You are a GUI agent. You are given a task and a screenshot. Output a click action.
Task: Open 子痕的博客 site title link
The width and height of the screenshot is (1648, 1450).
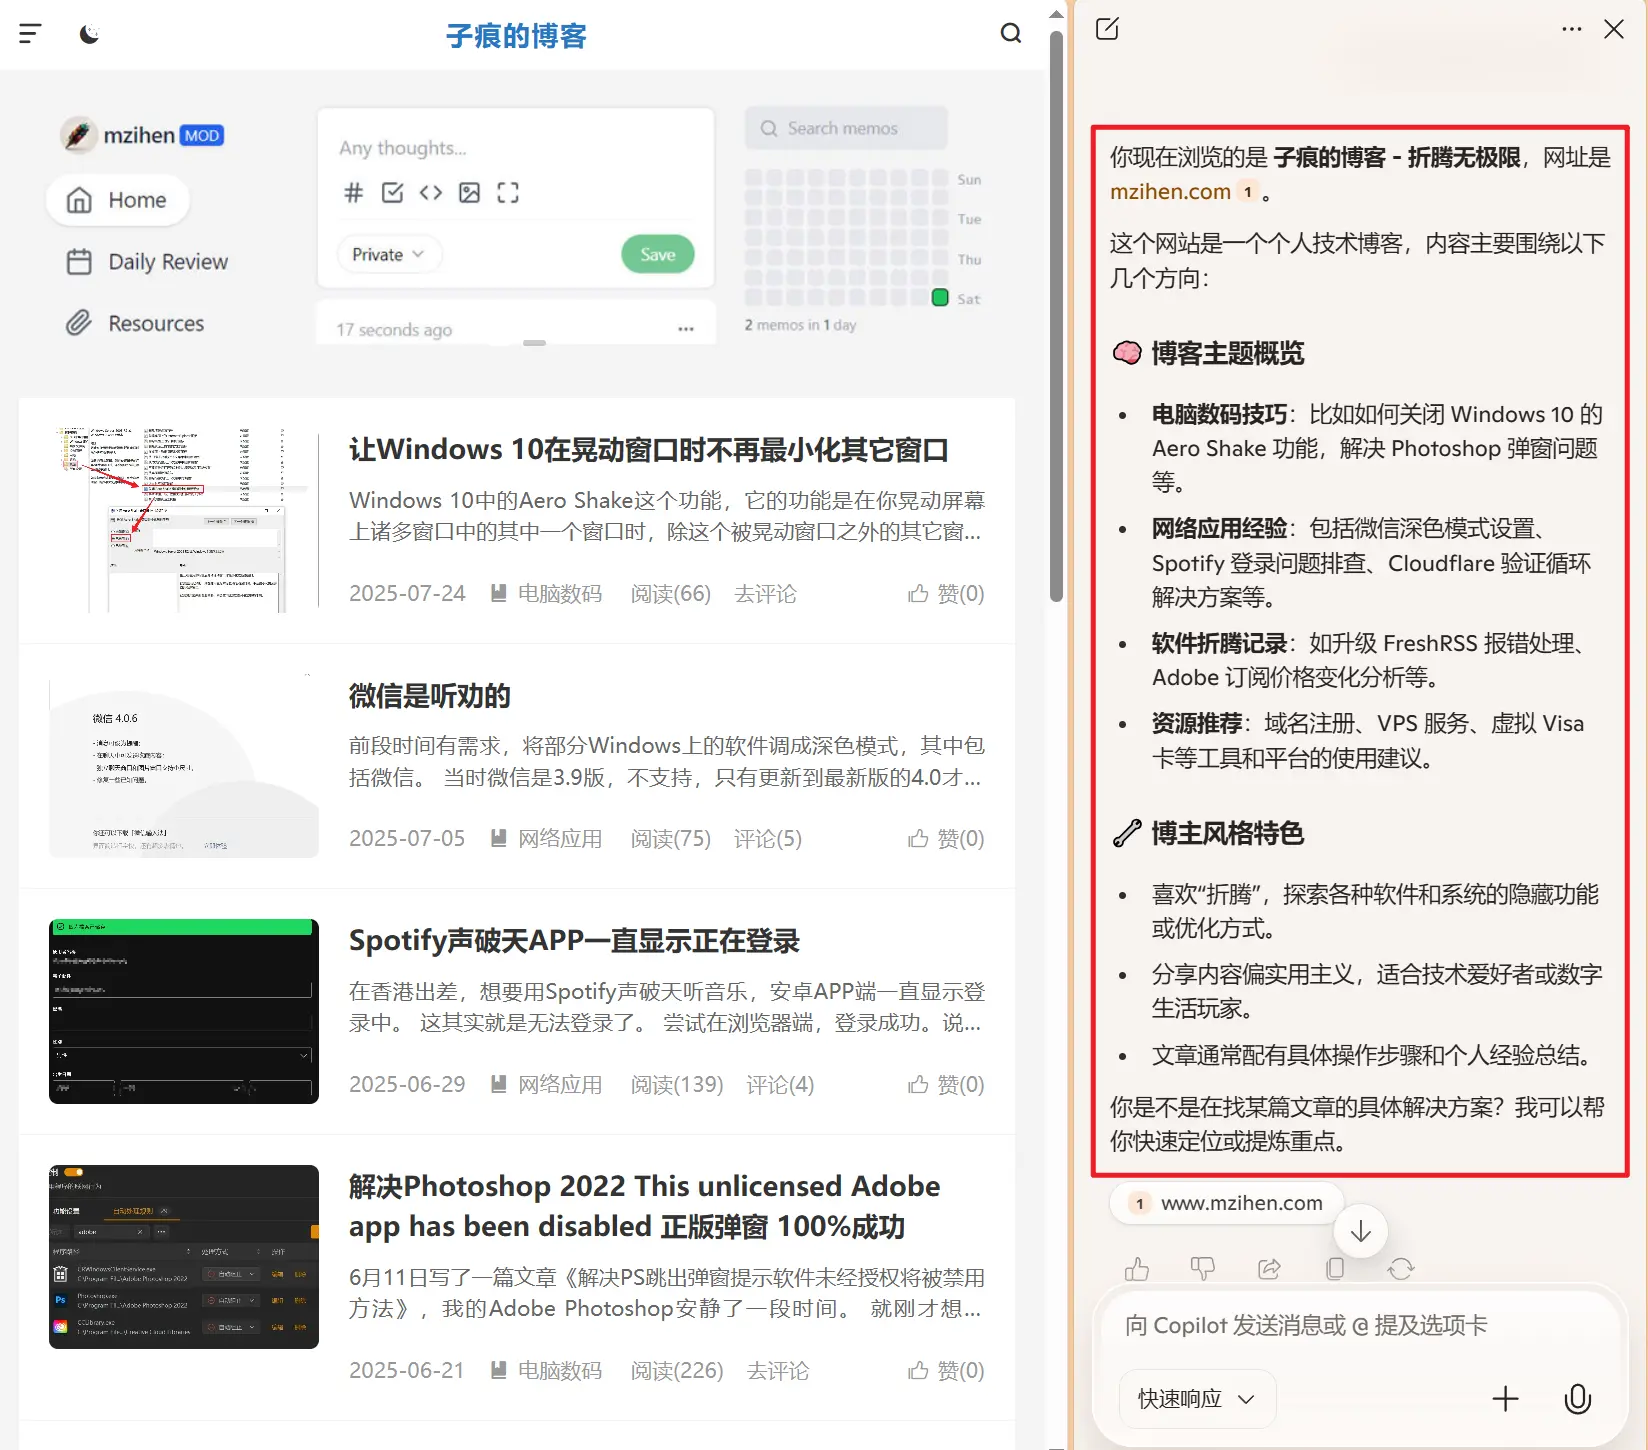click(516, 36)
